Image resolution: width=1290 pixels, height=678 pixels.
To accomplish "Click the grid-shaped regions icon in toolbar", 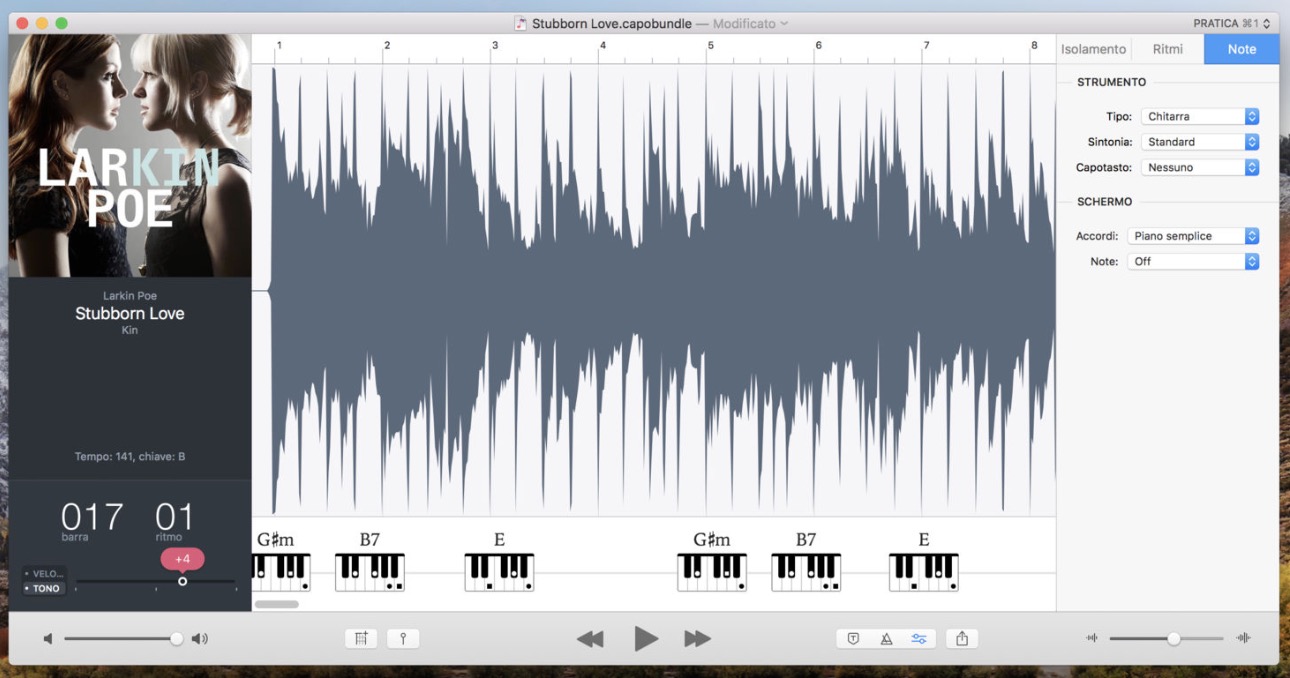I will point(361,638).
